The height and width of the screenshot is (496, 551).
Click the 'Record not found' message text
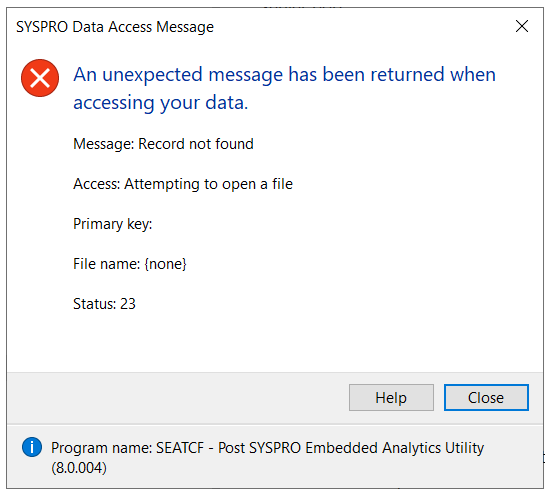(196, 144)
